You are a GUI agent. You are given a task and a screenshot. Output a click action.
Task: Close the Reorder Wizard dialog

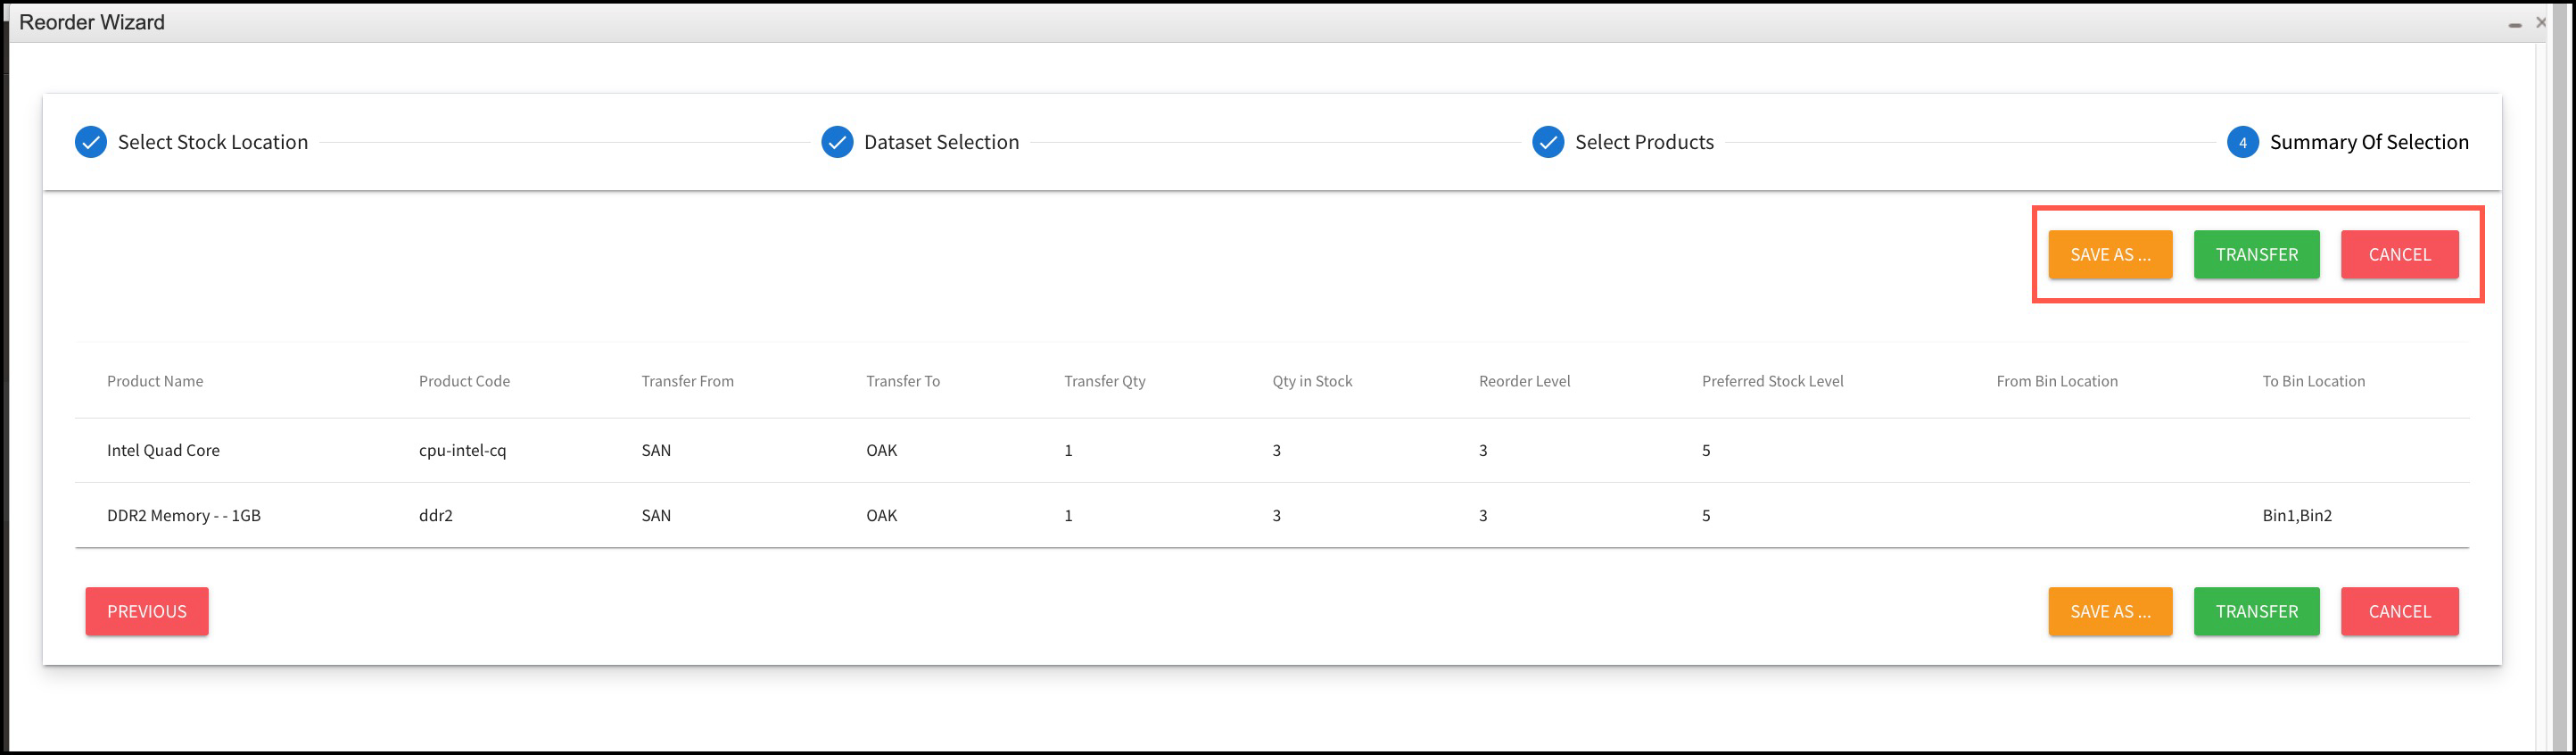(2541, 22)
